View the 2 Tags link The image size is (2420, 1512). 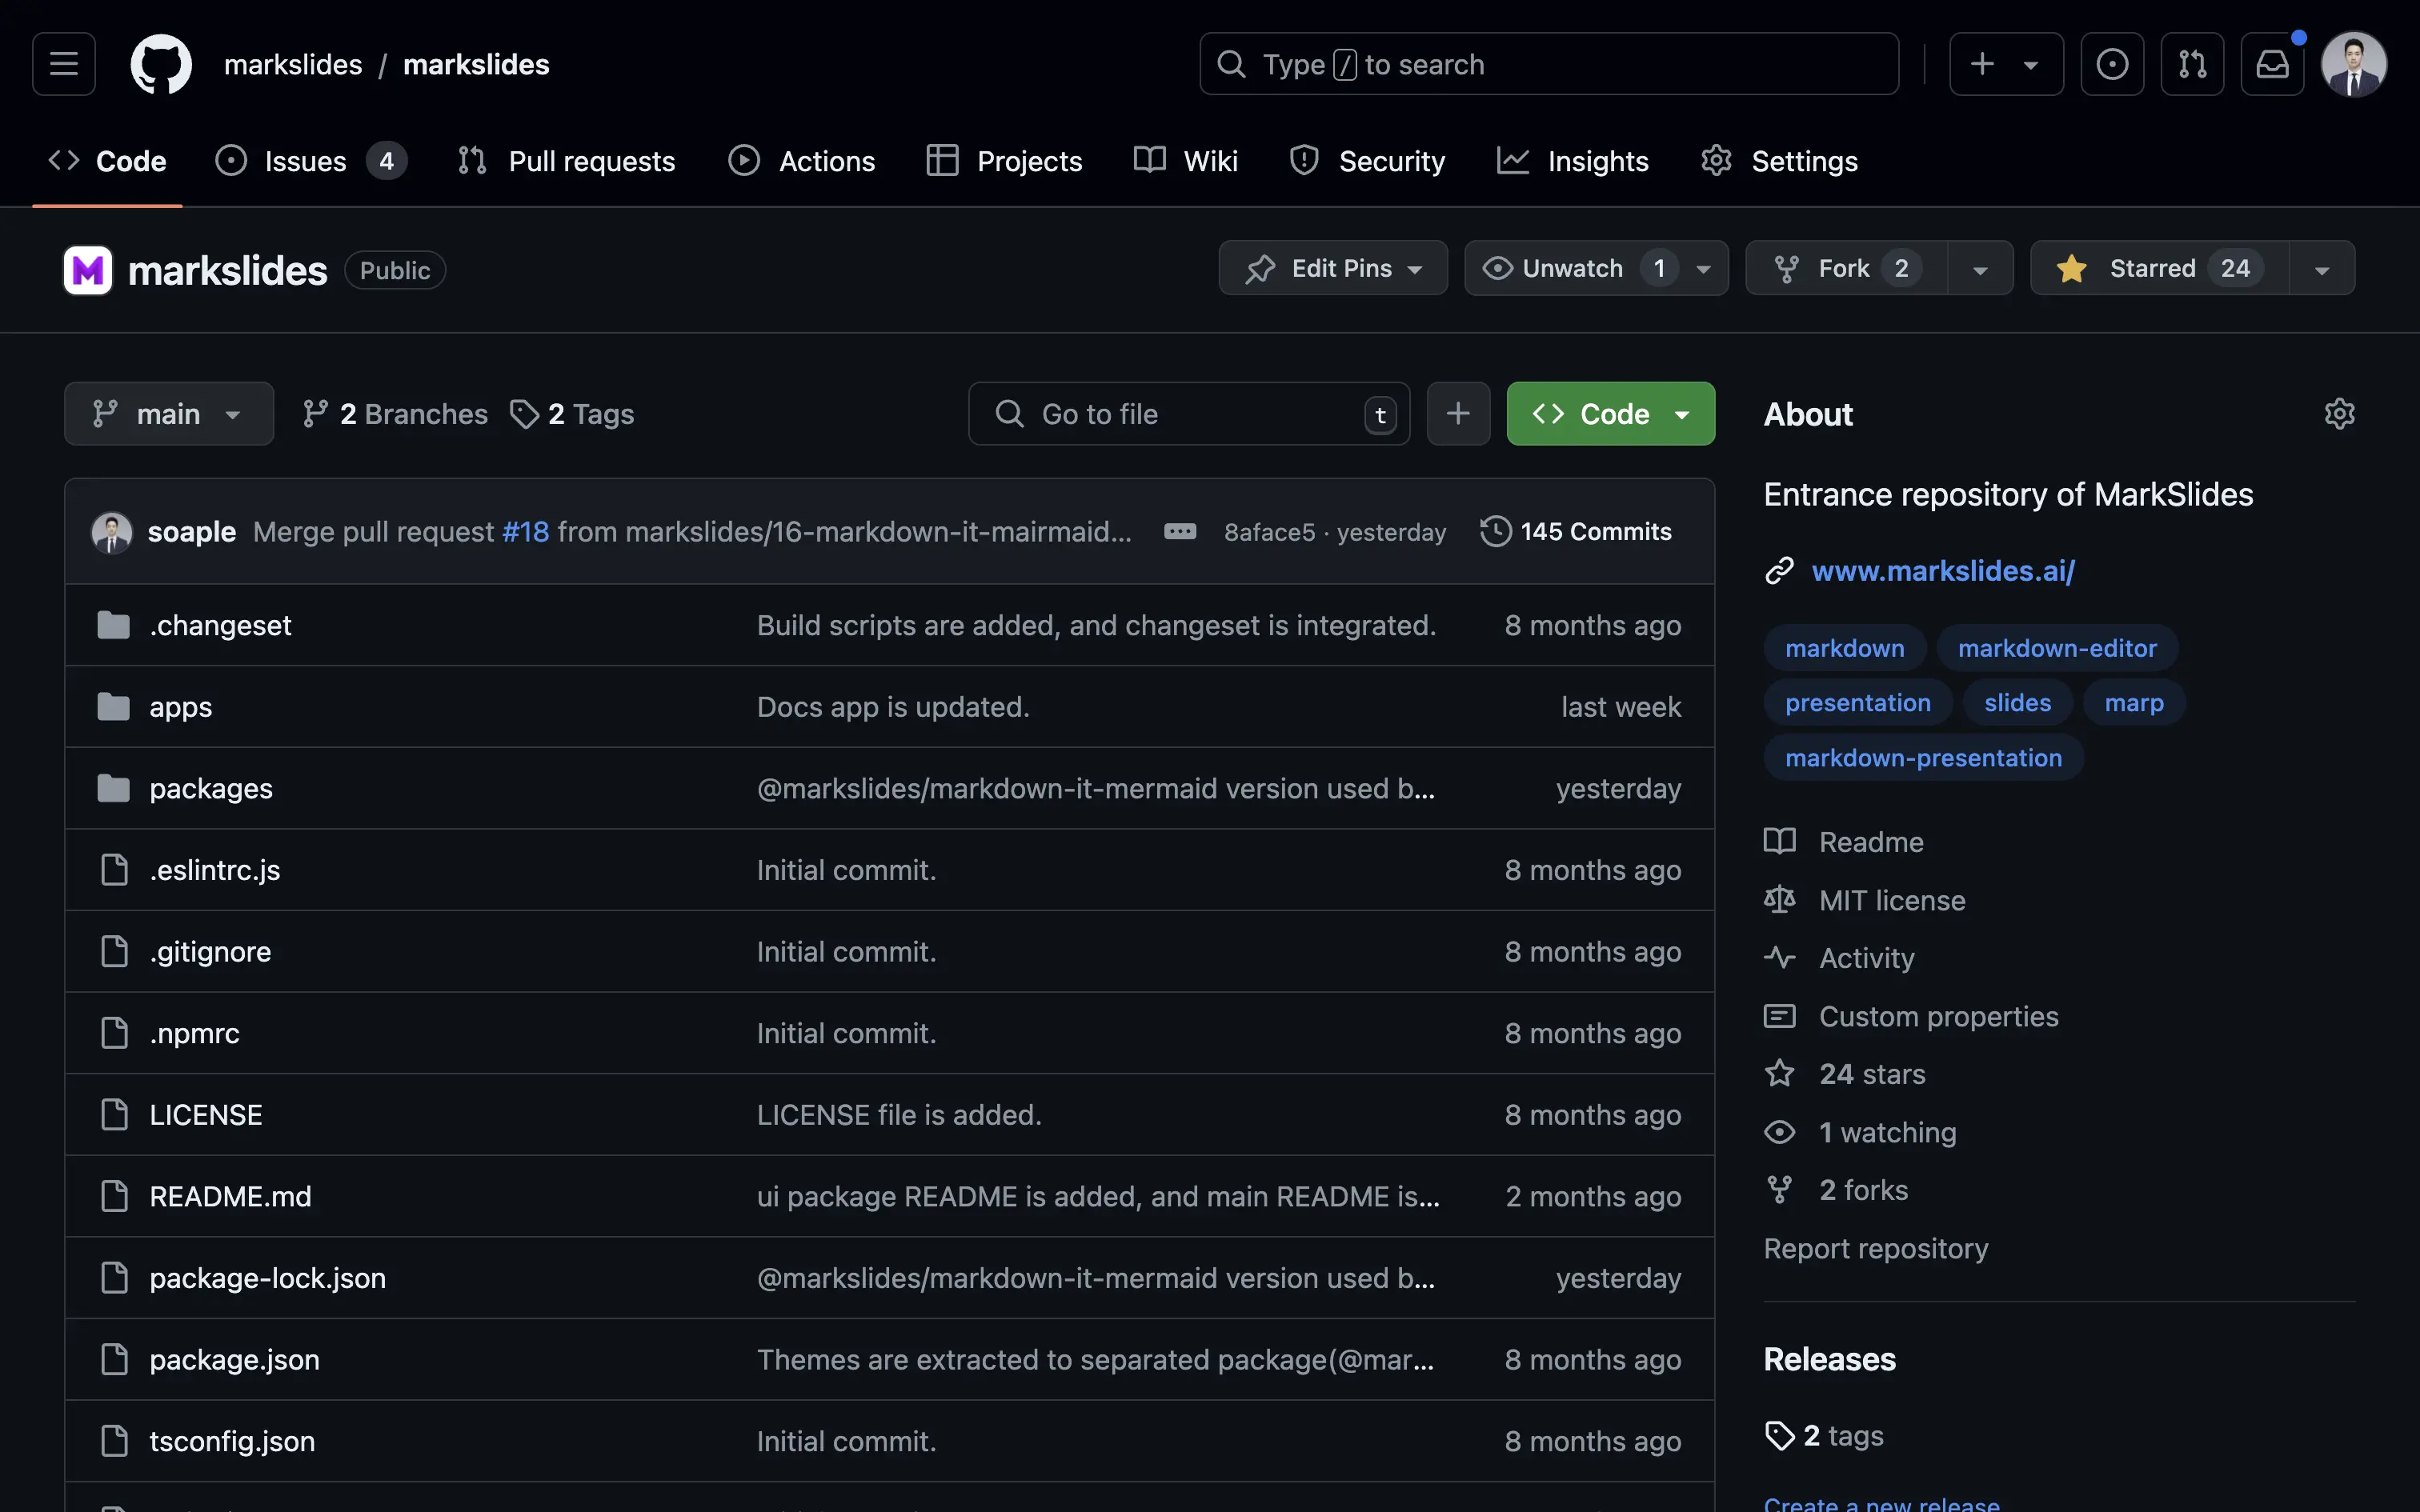coord(573,414)
